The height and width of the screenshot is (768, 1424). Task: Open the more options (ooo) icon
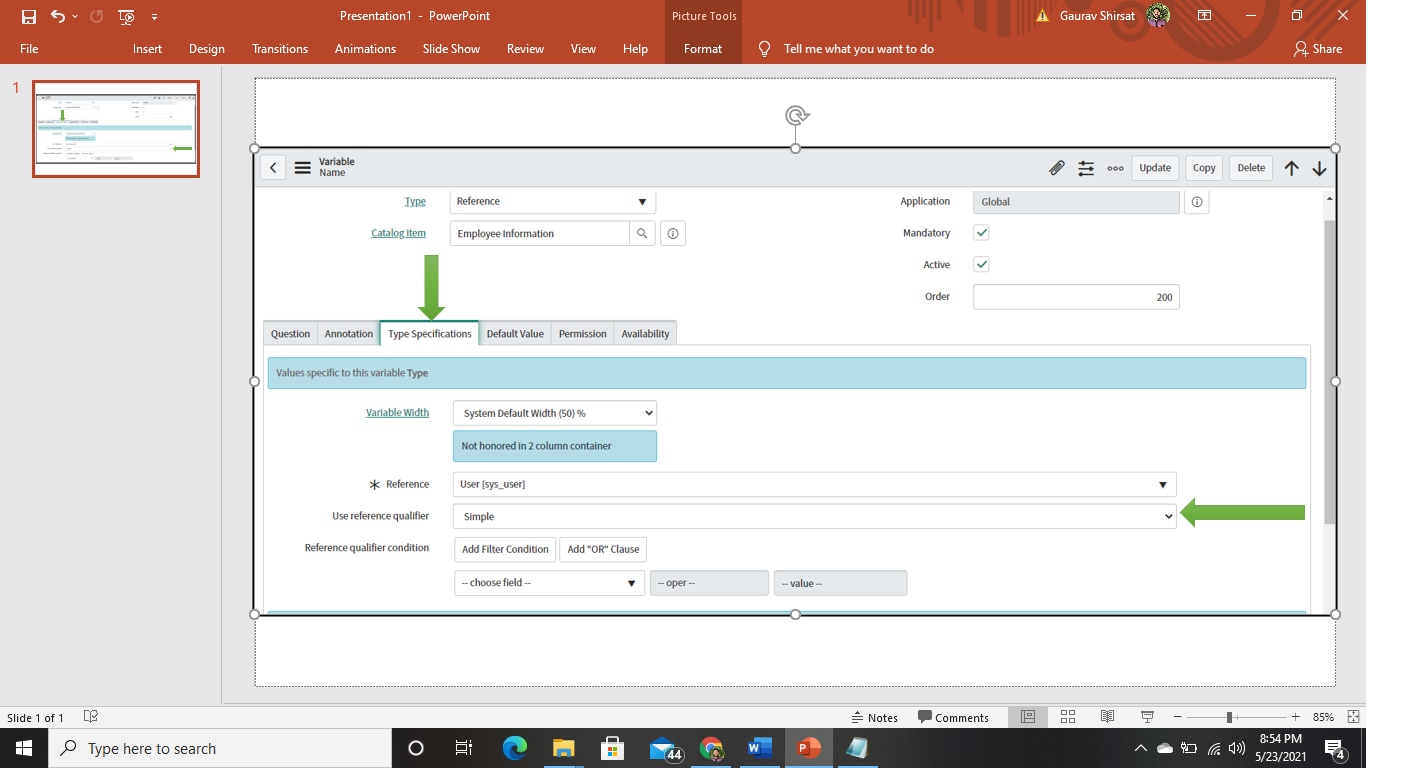click(x=1115, y=168)
